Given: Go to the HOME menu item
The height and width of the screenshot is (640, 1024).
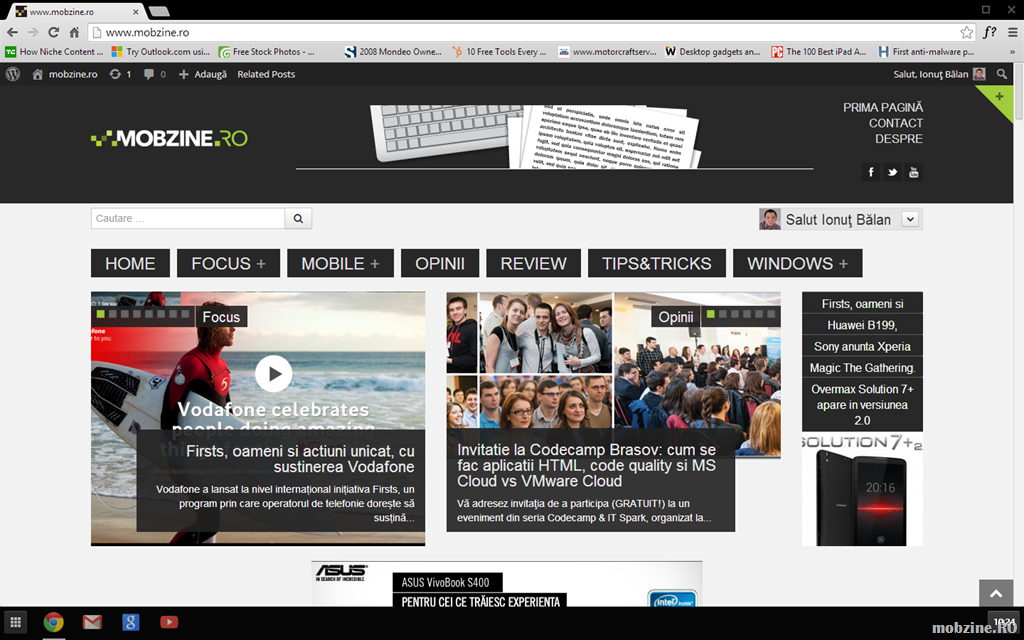Looking at the screenshot, I should coord(130,263).
